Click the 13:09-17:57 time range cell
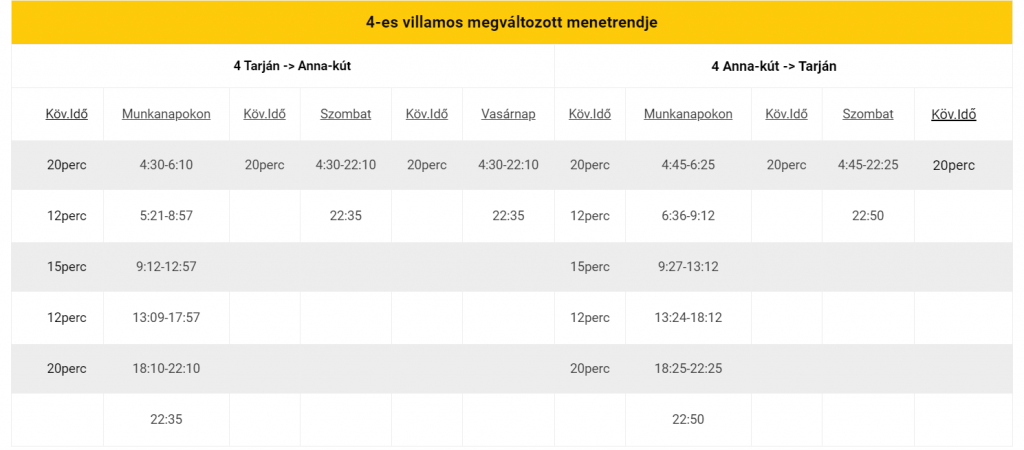Image resolution: width=1024 pixels, height=450 pixels. click(166, 318)
